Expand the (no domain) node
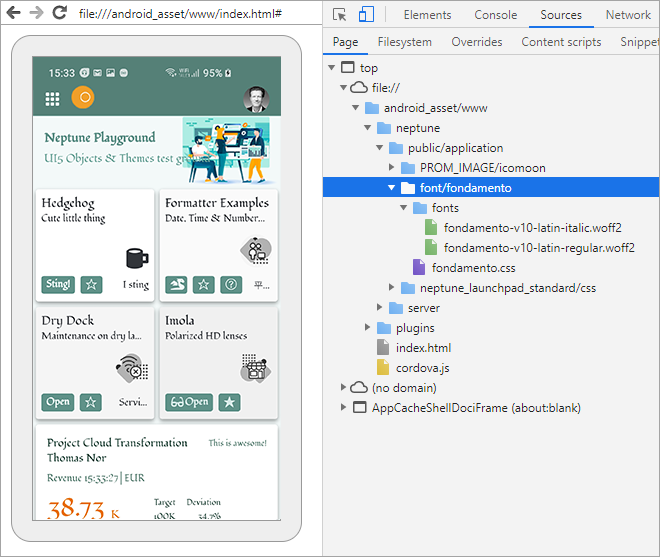 click(x=343, y=387)
